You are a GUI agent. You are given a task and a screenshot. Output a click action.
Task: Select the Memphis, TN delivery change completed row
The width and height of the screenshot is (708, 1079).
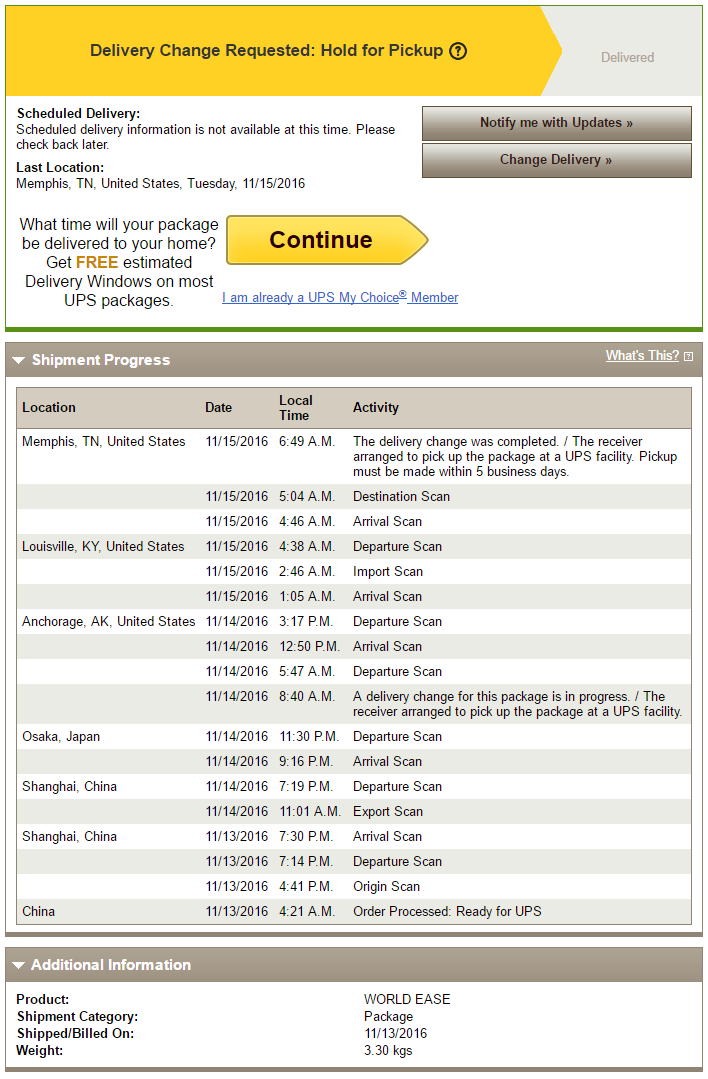(x=354, y=456)
